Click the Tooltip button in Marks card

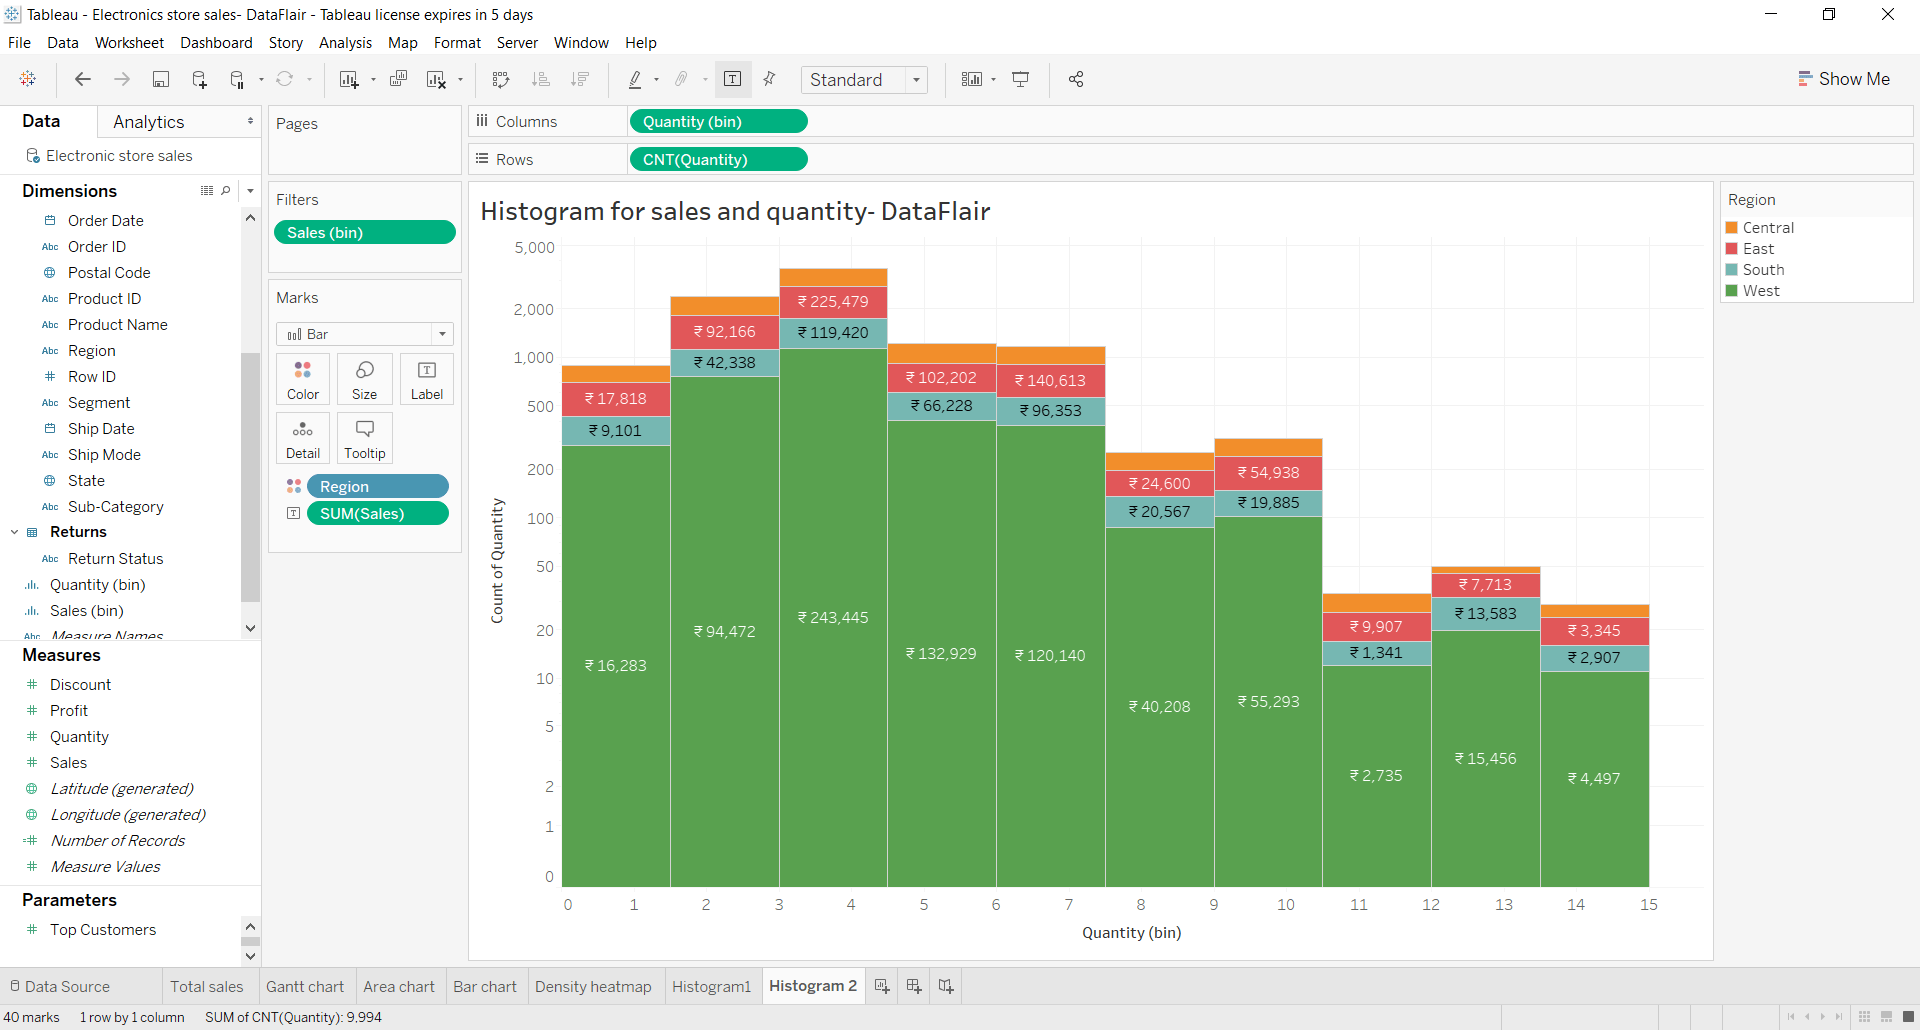tap(364, 437)
